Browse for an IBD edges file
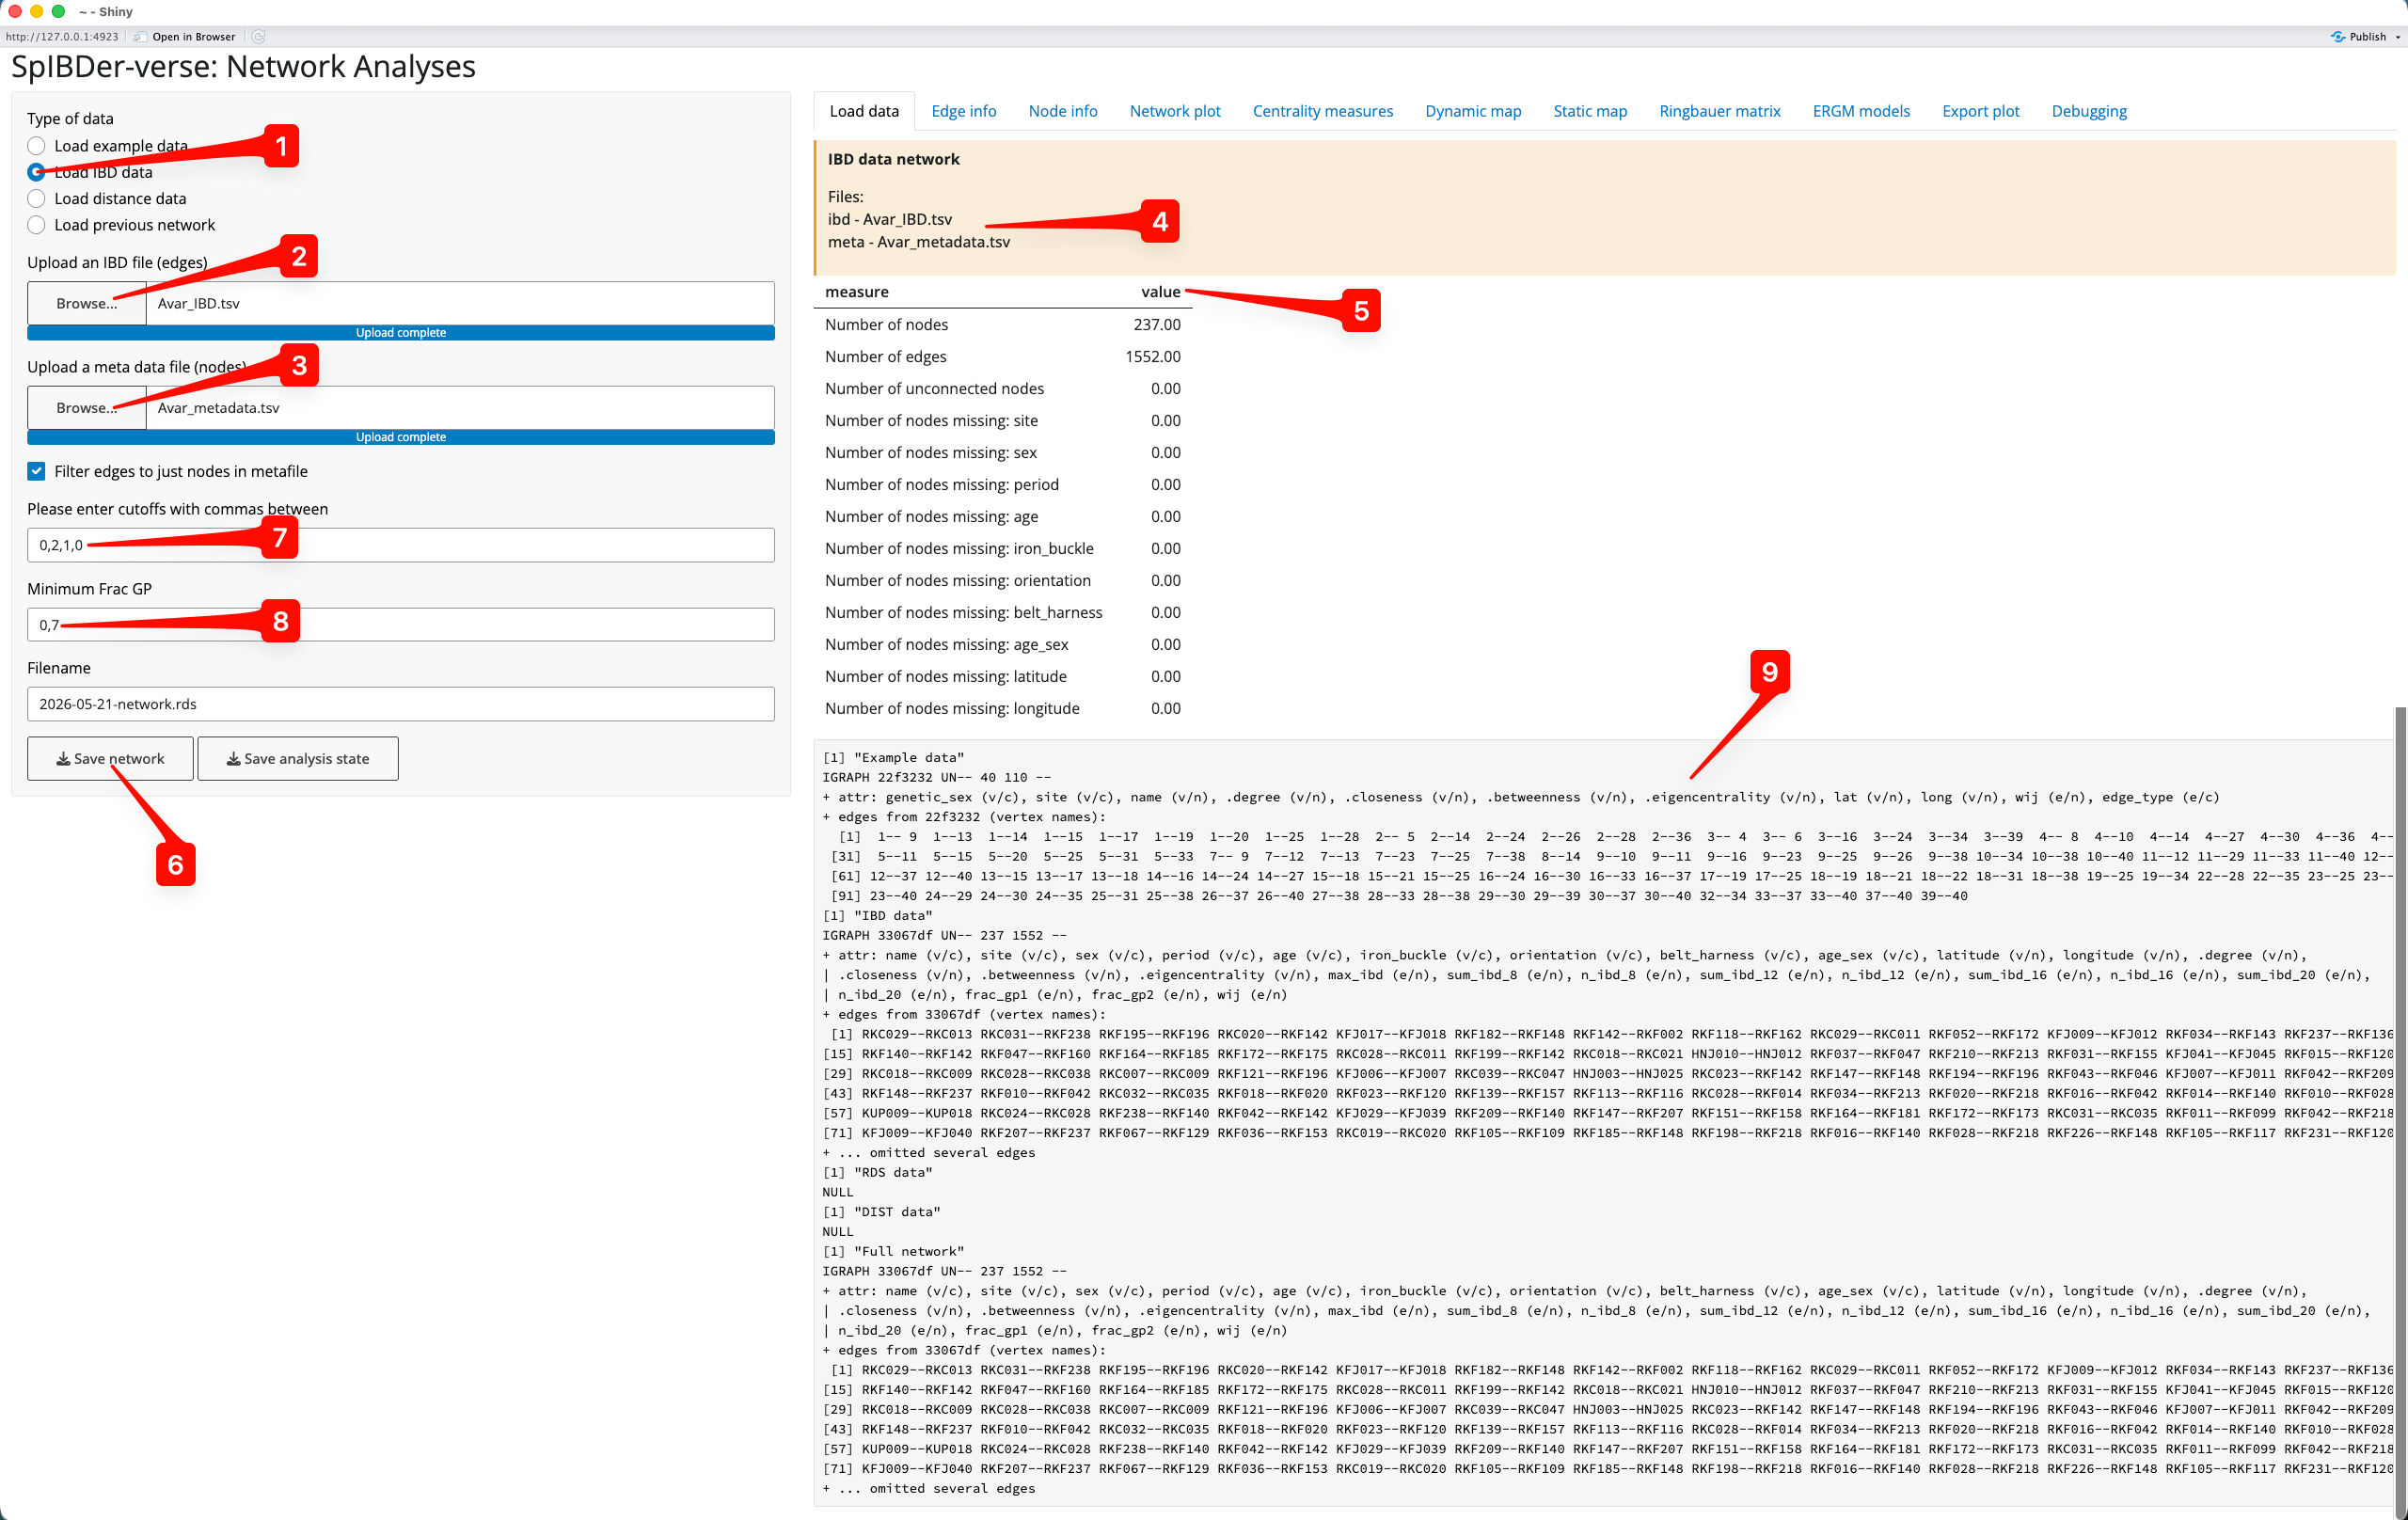Image resolution: width=2408 pixels, height=1520 pixels. 87,303
